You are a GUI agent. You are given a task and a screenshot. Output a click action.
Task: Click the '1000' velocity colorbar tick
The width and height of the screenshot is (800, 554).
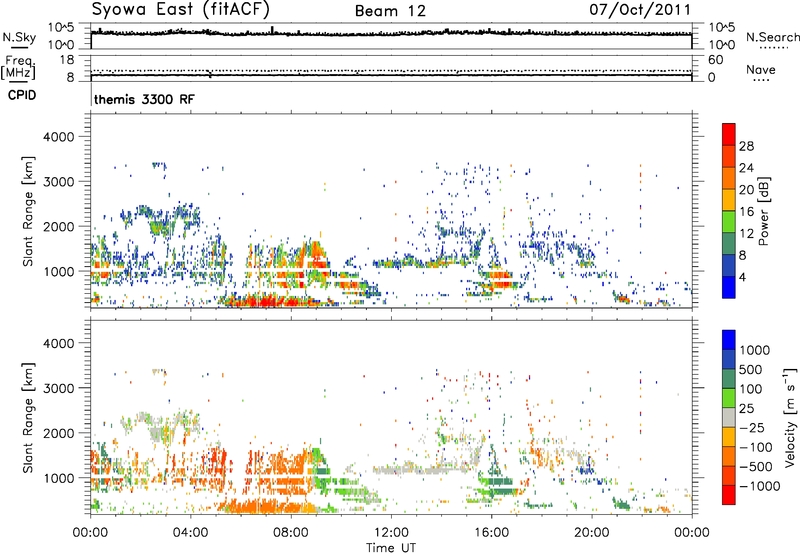pos(754,350)
